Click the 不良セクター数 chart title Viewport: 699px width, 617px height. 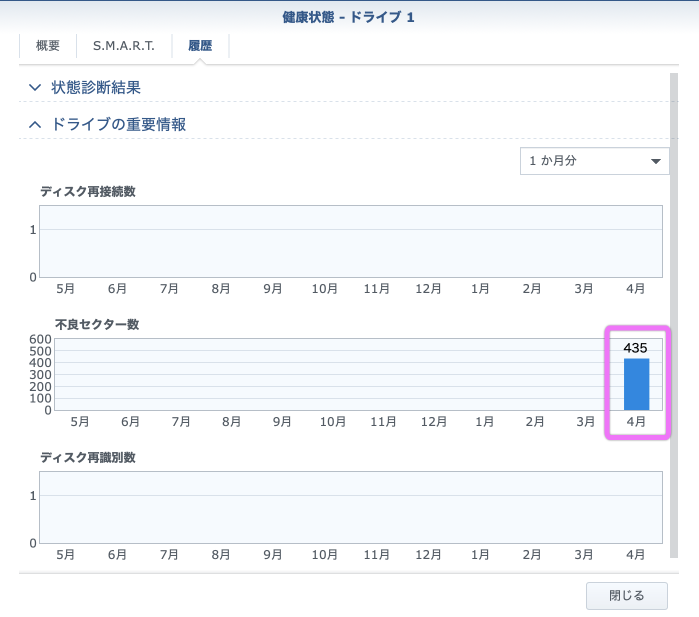(97, 325)
